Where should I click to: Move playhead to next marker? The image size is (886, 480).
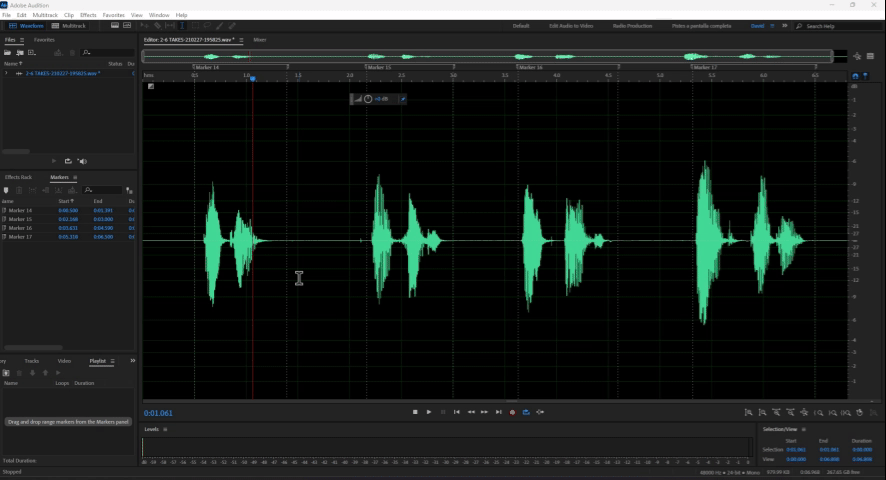point(498,412)
